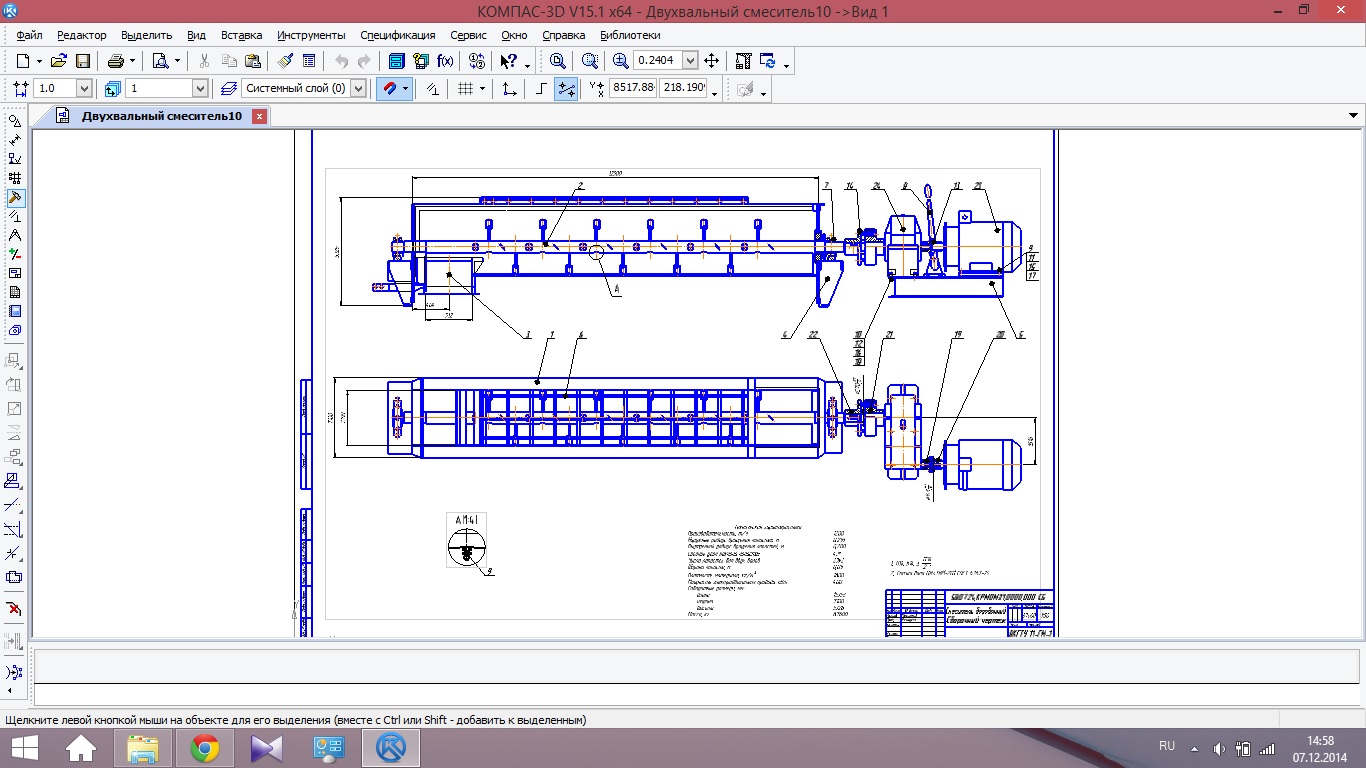Image resolution: width=1366 pixels, height=768 pixels.
Task: Open the Справка menu
Action: pyautogui.click(x=564, y=35)
